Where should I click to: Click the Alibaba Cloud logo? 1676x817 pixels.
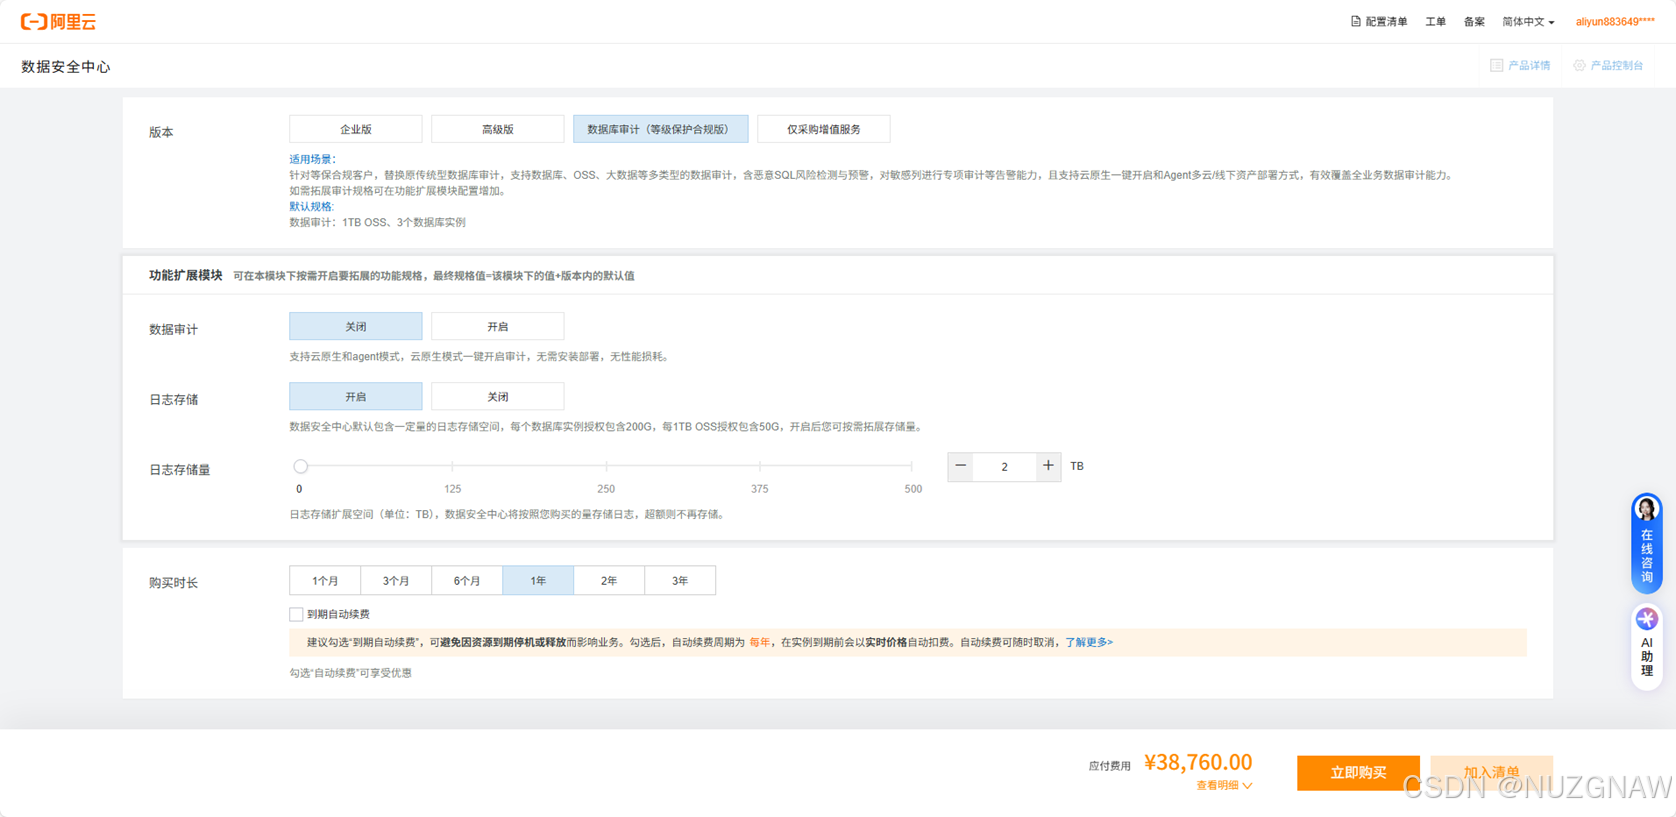[59, 21]
